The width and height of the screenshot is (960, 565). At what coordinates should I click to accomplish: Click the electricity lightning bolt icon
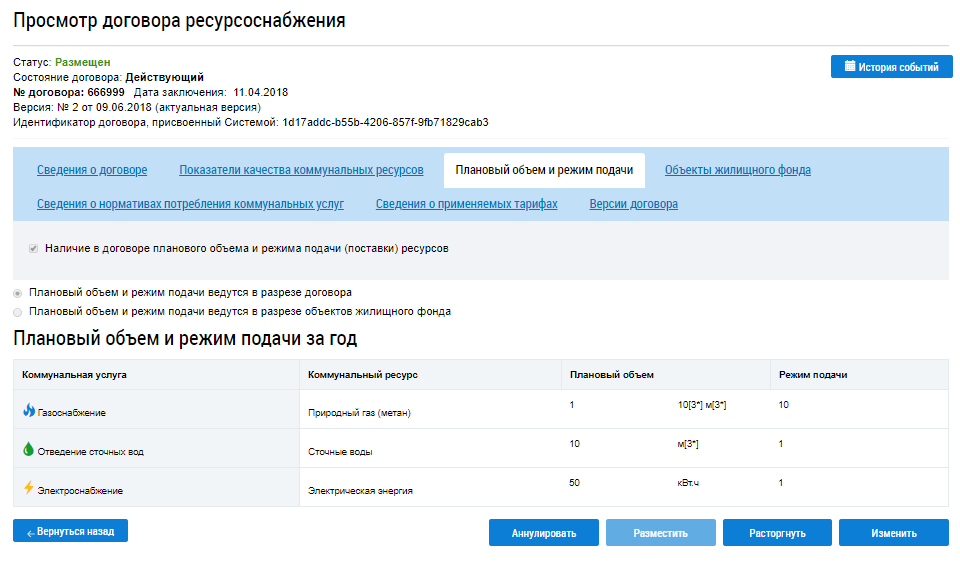29,488
